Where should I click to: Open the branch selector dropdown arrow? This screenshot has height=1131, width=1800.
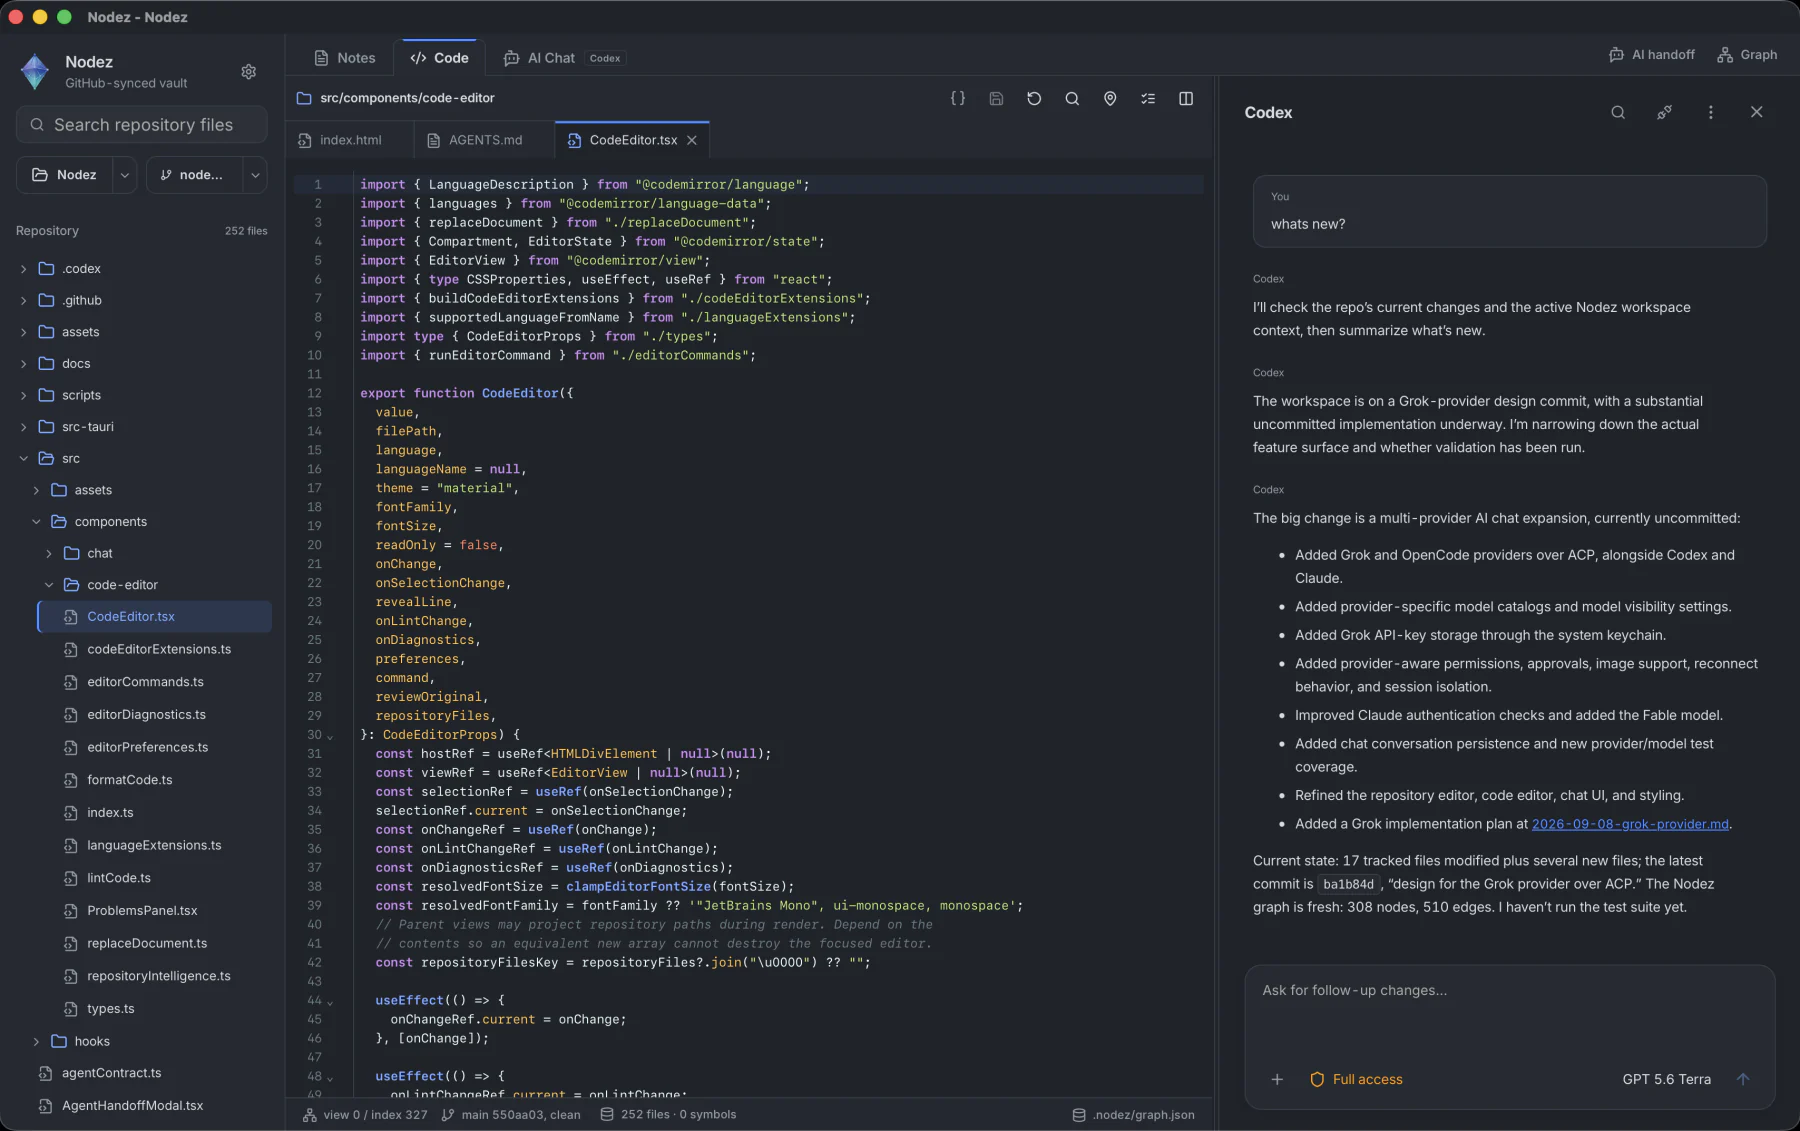(255, 174)
